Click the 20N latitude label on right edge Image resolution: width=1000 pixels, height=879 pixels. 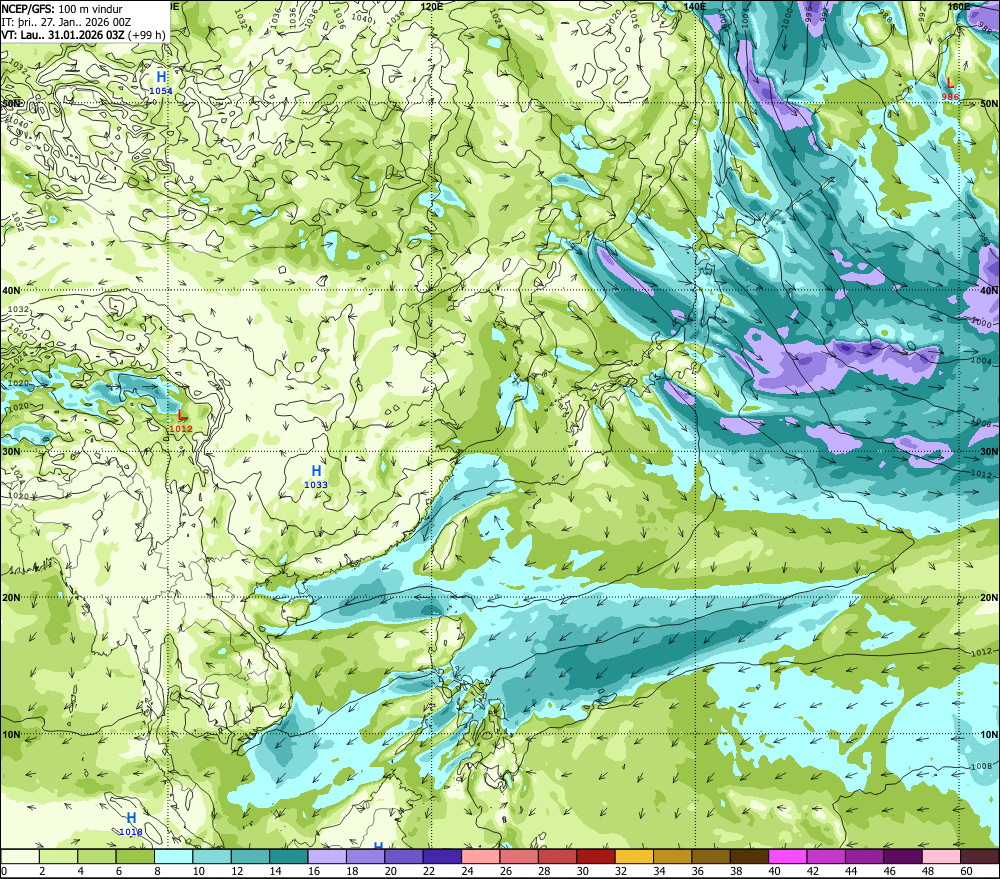pos(989,598)
